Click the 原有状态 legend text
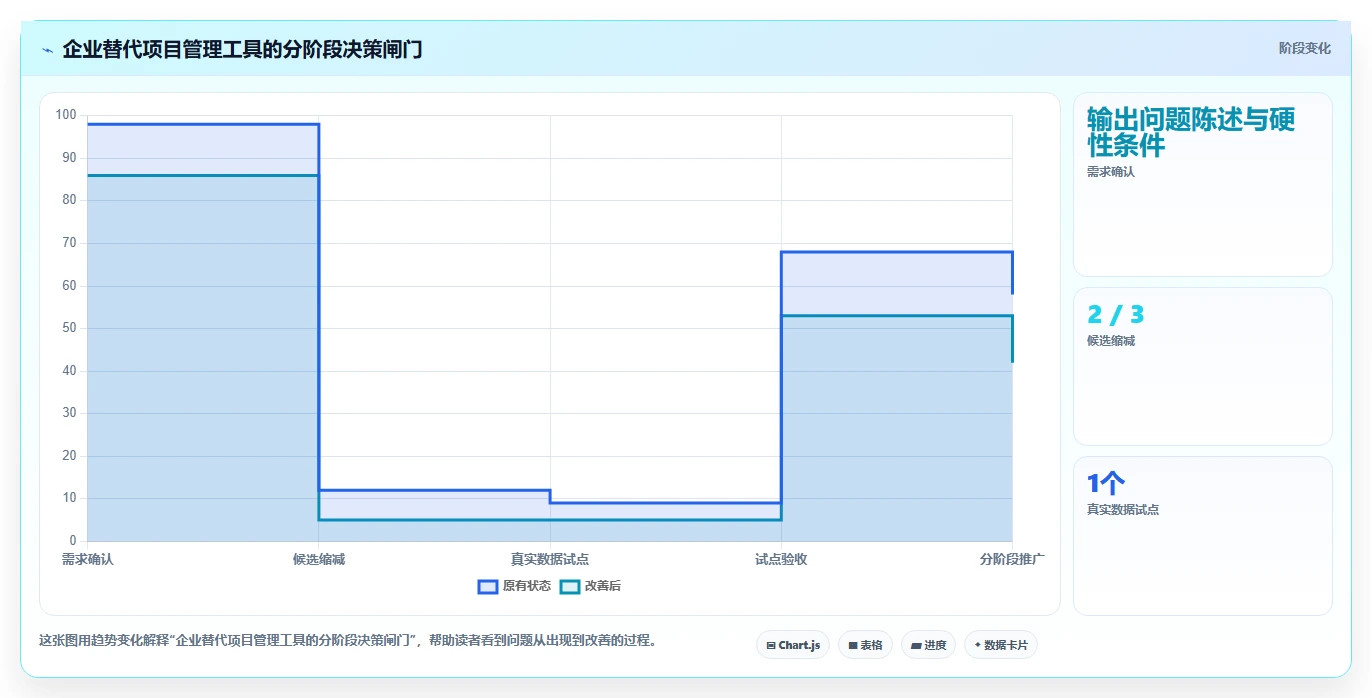 (x=527, y=587)
